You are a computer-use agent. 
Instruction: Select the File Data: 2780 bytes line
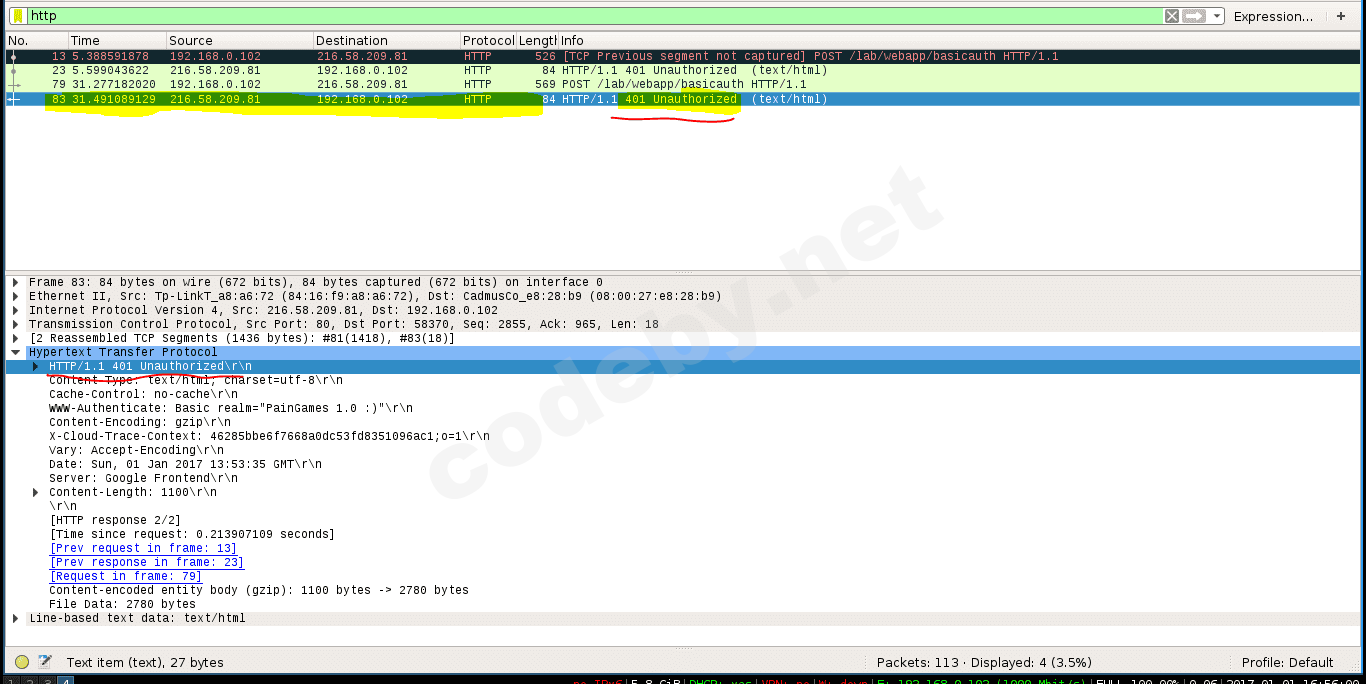(x=122, y=605)
